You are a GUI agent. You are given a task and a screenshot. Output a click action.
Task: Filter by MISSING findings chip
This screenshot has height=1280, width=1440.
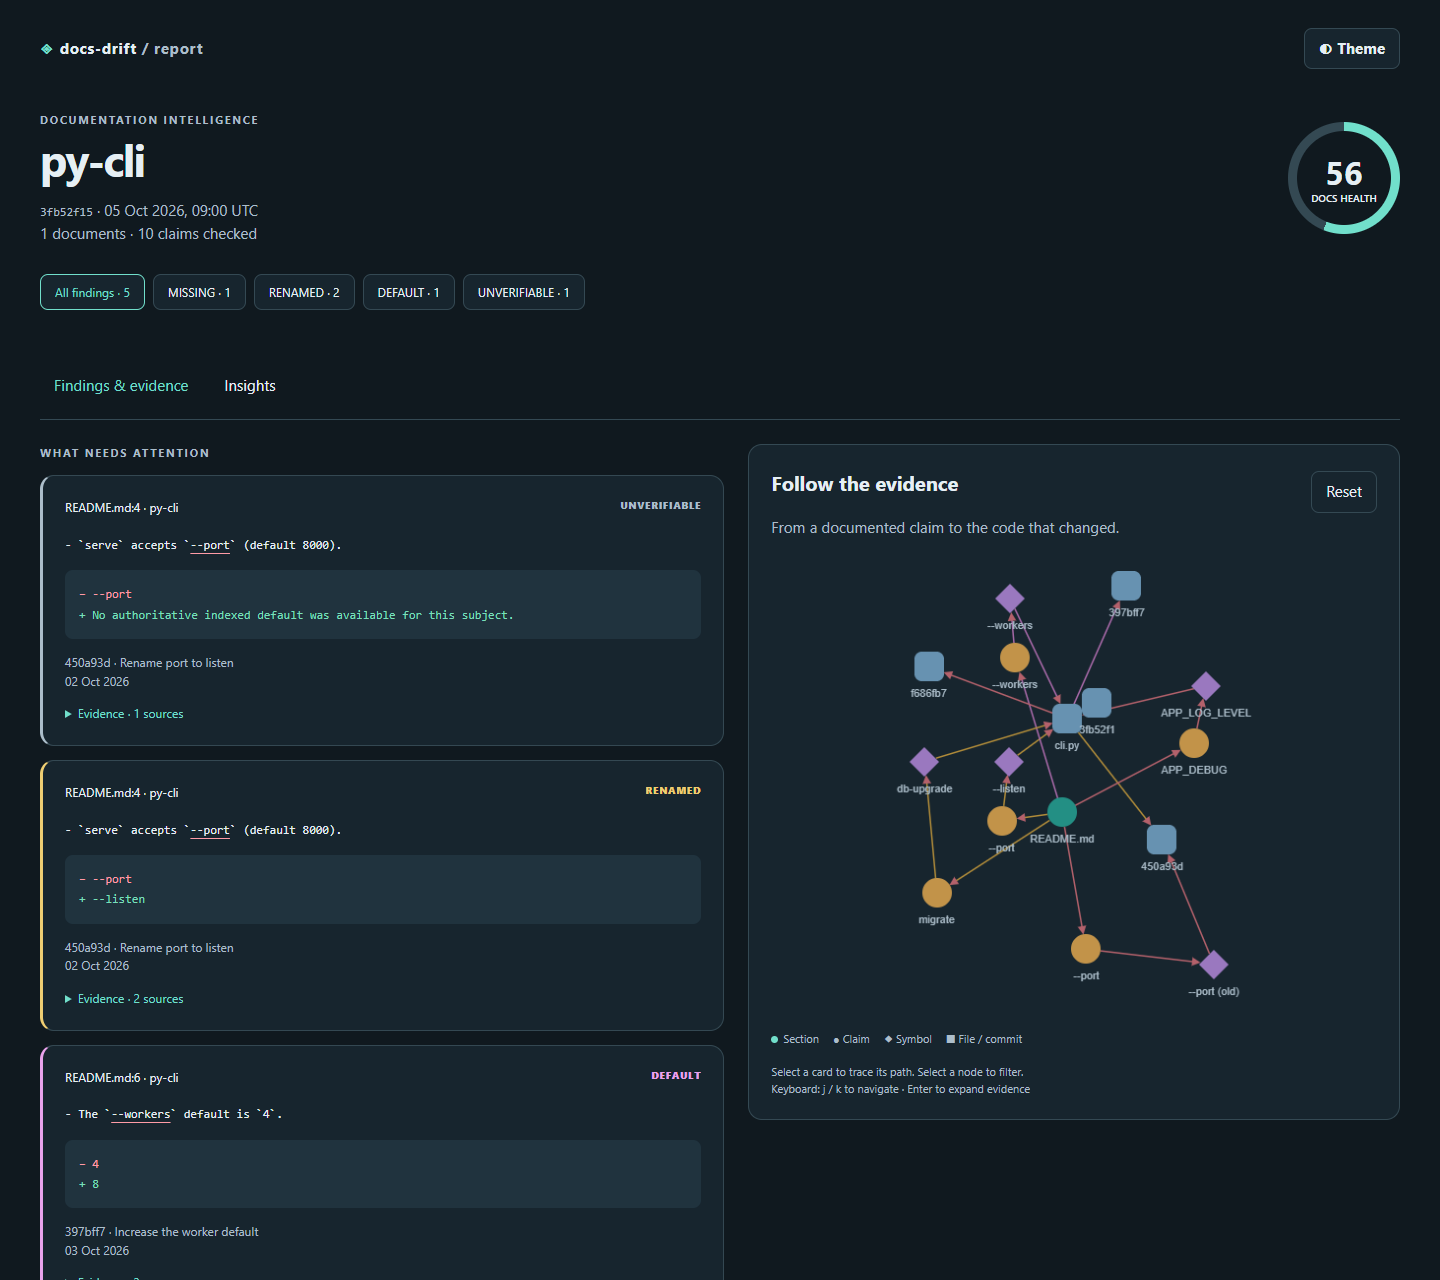coord(199,292)
